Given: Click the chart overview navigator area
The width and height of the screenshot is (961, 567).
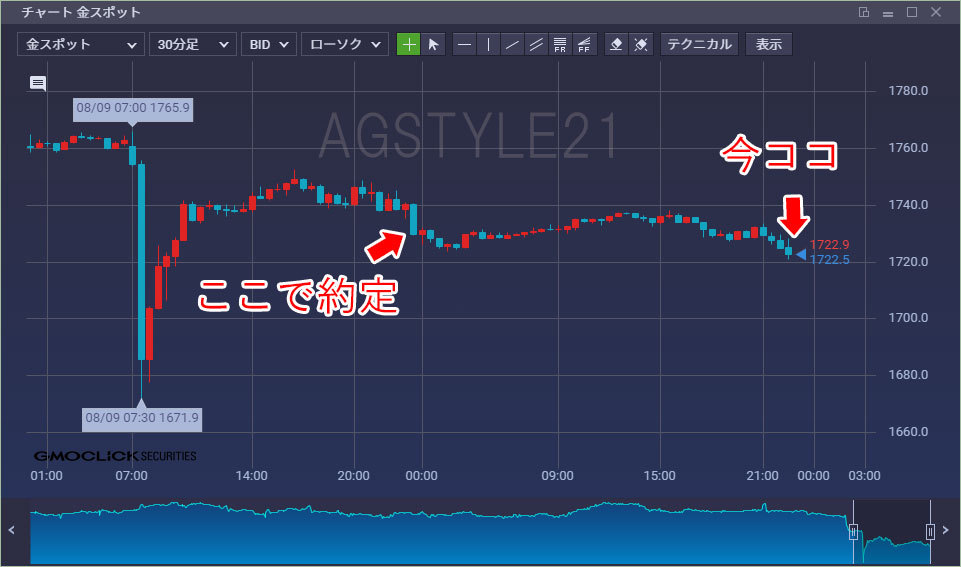Looking at the screenshot, I should coord(480,532).
